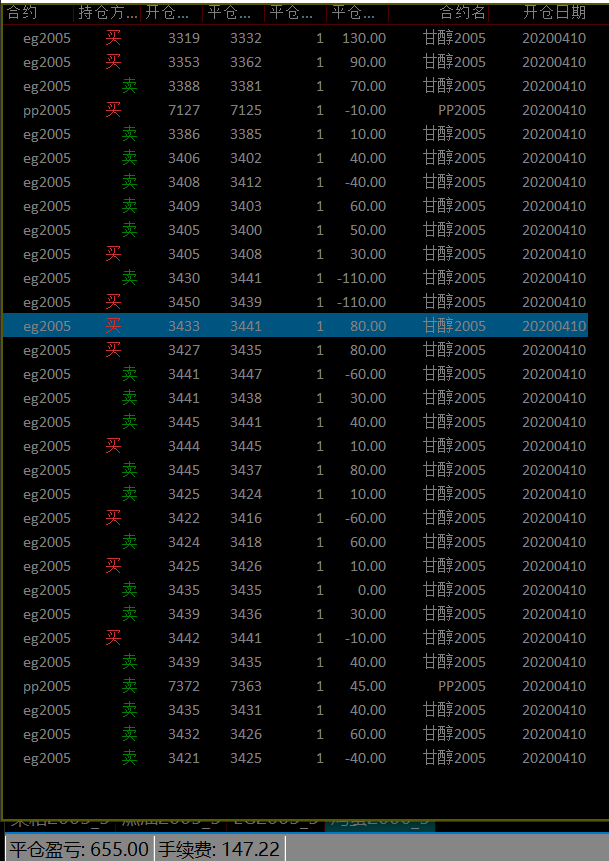The height and width of the screenshot is (861, 609).
Task: Select the open price 3409 cell
Action: (184, 206)
